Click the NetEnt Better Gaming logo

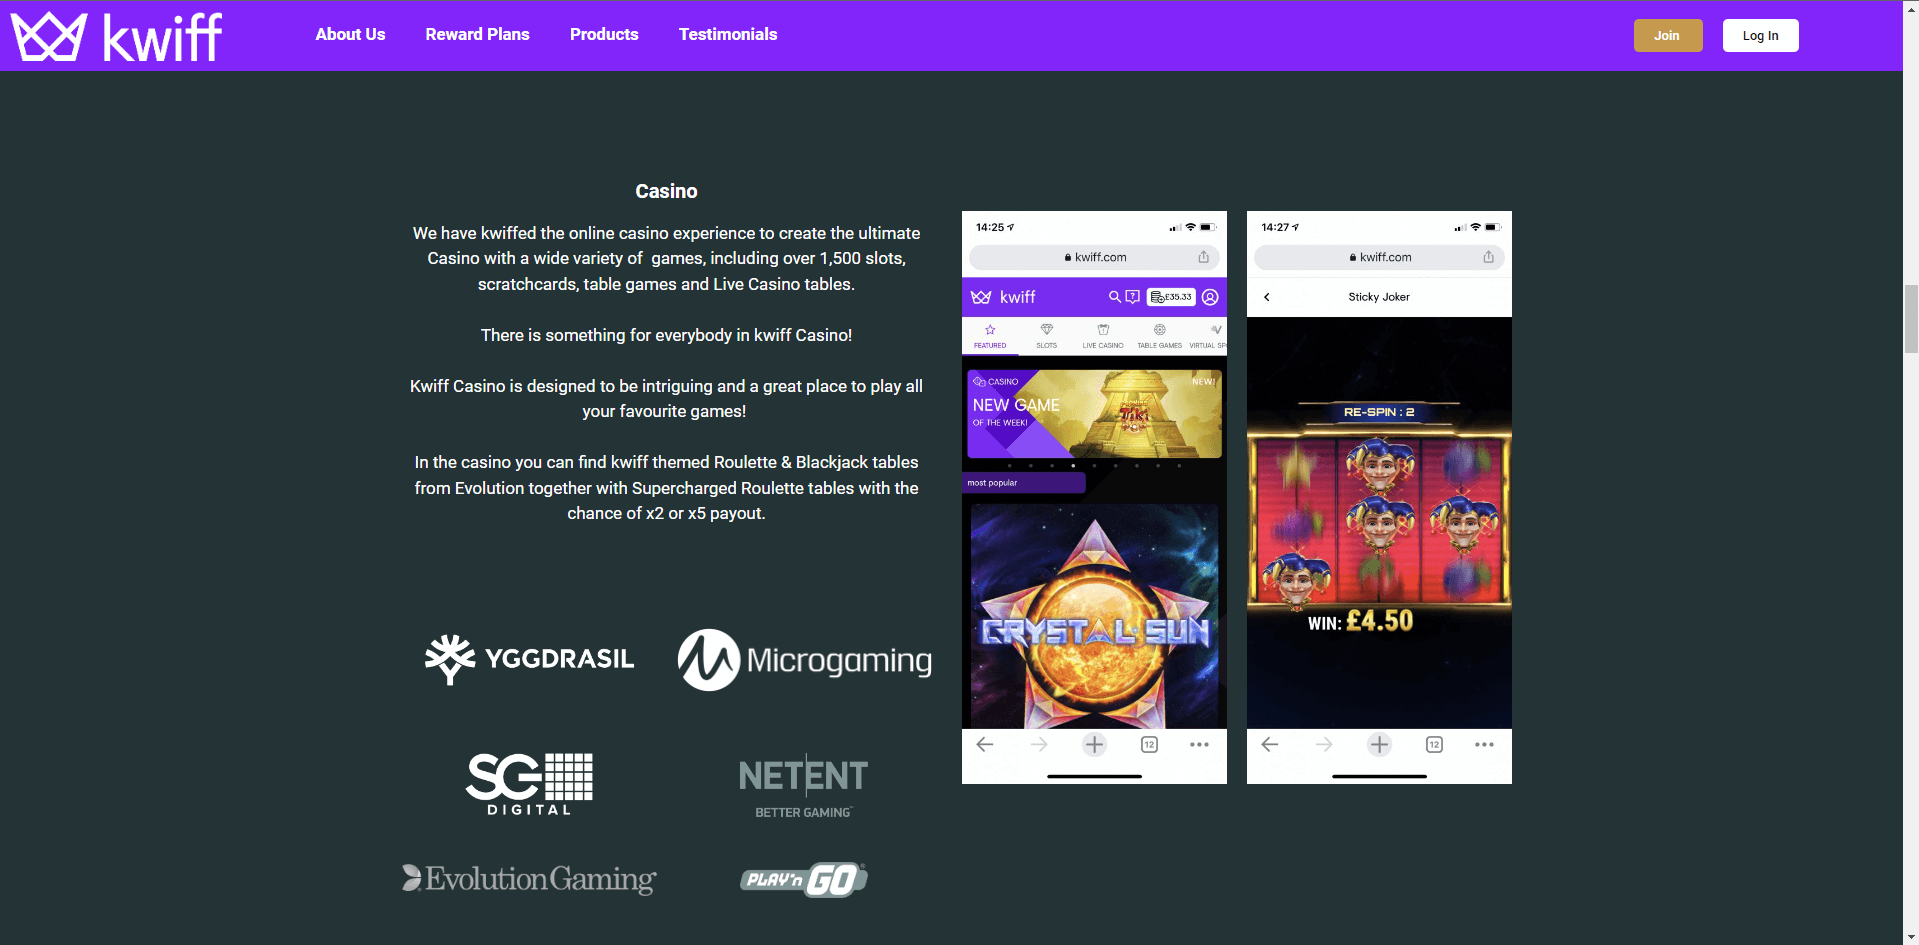point(803,787)
